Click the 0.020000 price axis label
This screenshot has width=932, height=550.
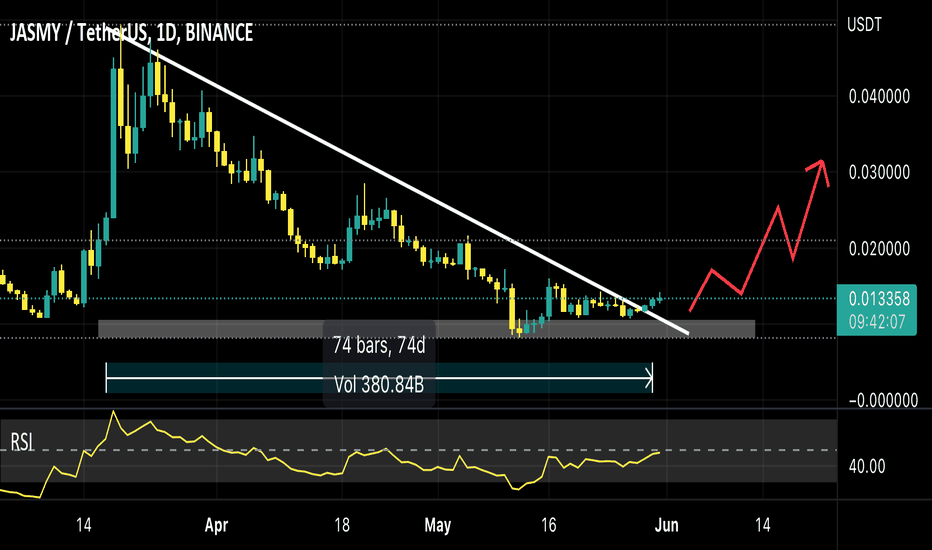pos(879,249)
